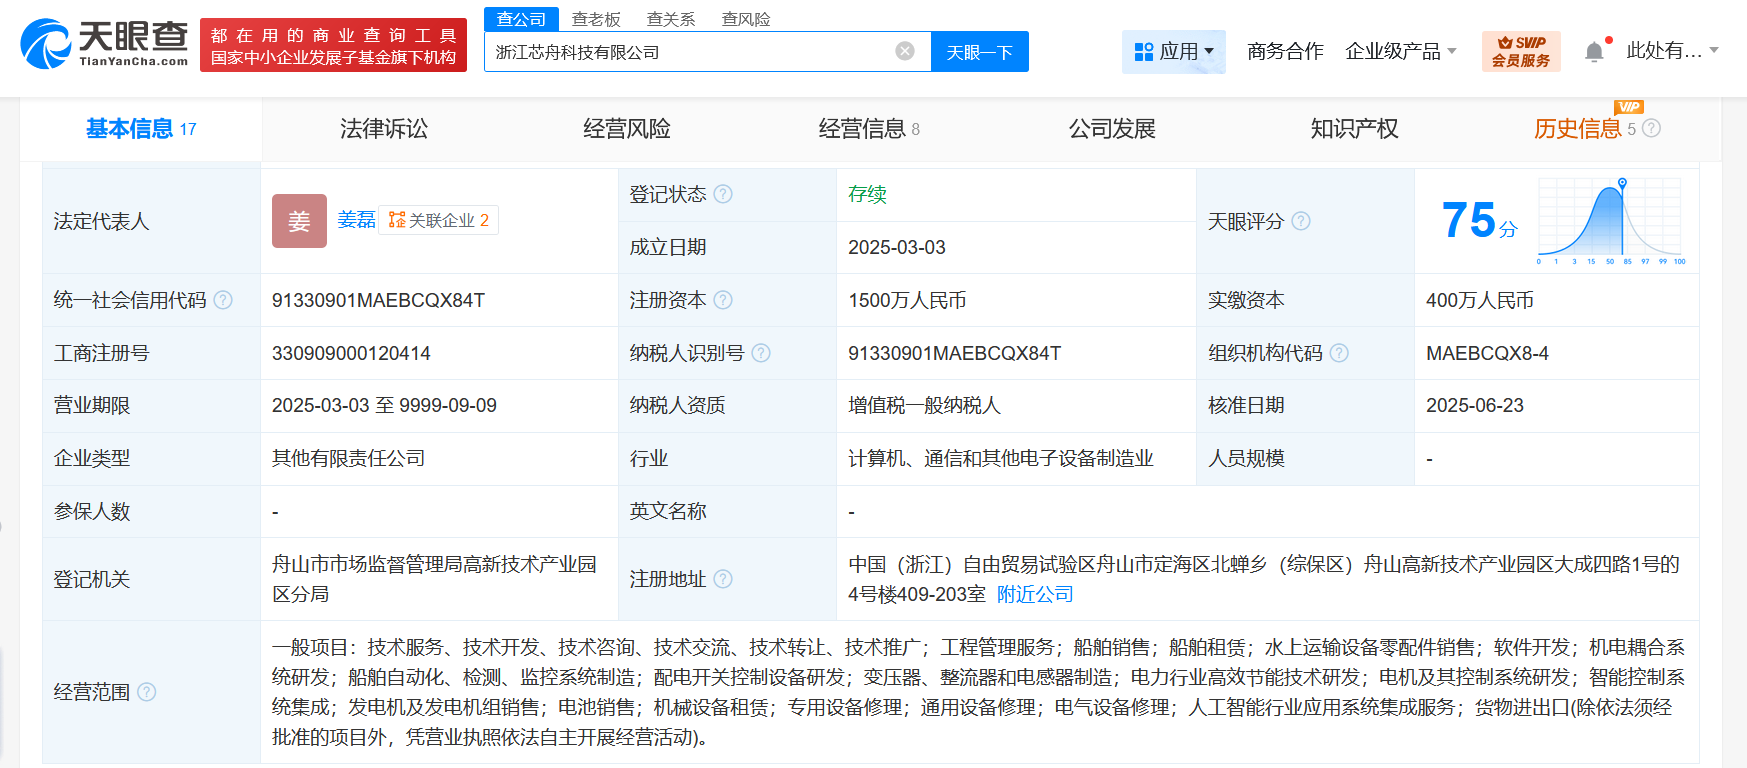This screenshot has width=1747, height=768.
Task: Open the 公司发展 tab
Action: click(1112, 129)
